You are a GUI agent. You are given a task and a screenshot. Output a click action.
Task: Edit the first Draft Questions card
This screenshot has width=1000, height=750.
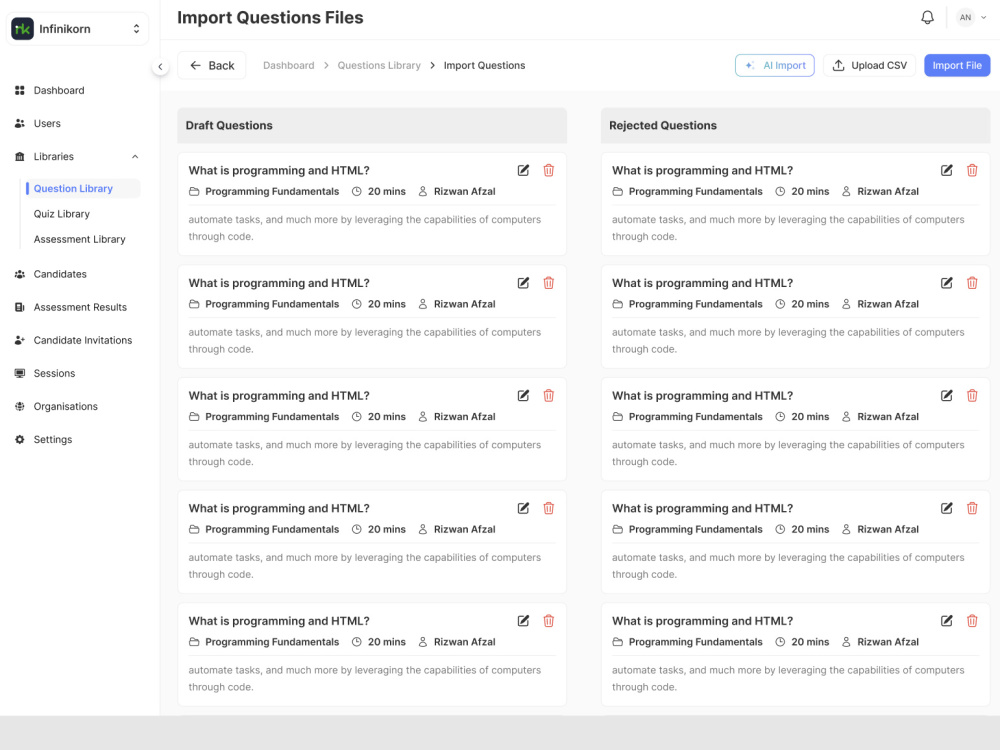click(523, 170)
